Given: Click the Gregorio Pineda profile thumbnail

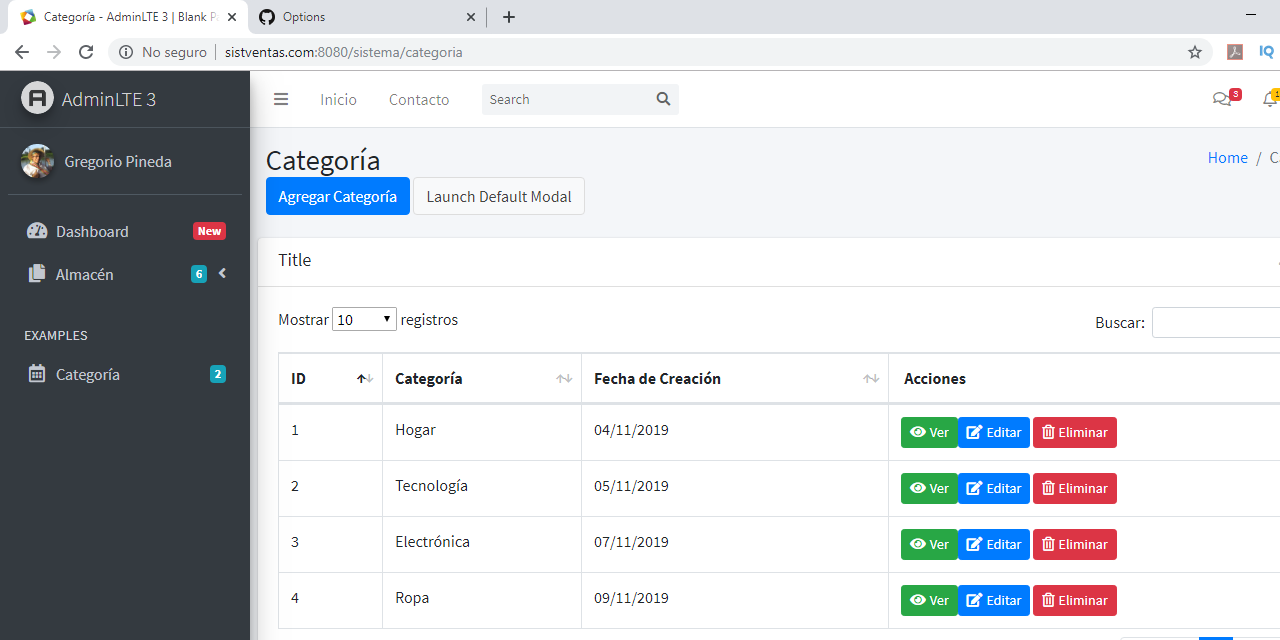Looking at the screenshot, I should click(37, 161).
